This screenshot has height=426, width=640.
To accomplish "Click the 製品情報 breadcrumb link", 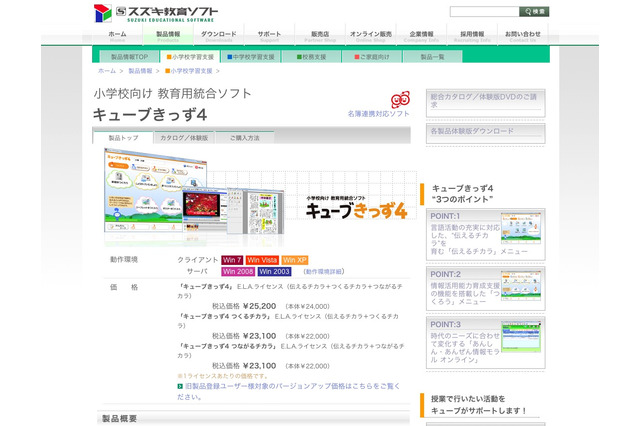I will (x=140, y=71).
